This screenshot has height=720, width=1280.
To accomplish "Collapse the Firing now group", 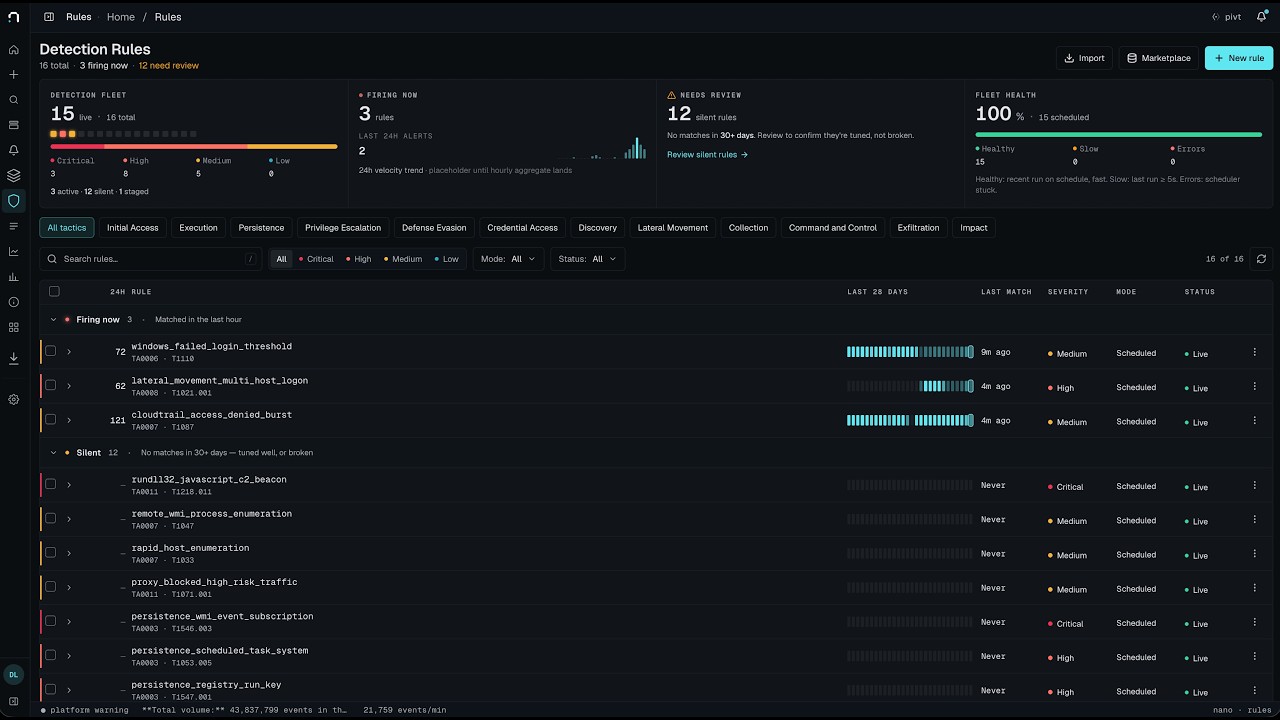I will 54,319.
